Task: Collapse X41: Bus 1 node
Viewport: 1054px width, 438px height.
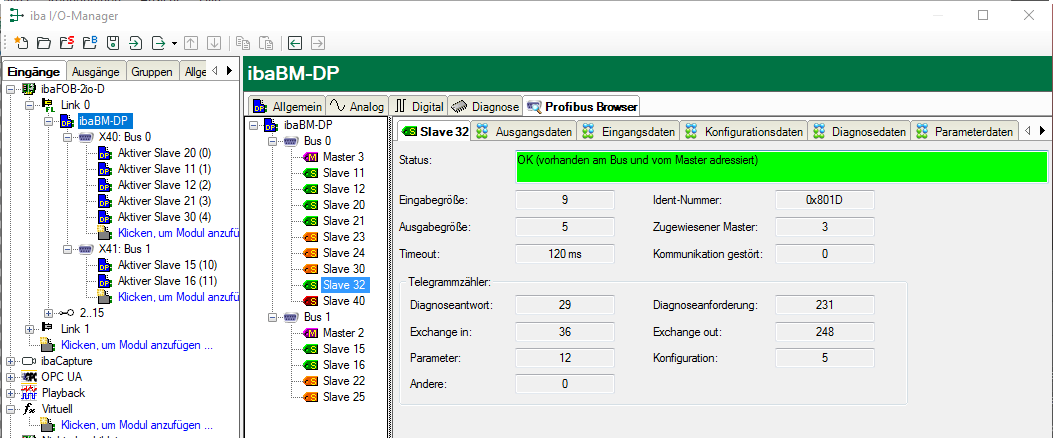Action: [x=67, y=249]
